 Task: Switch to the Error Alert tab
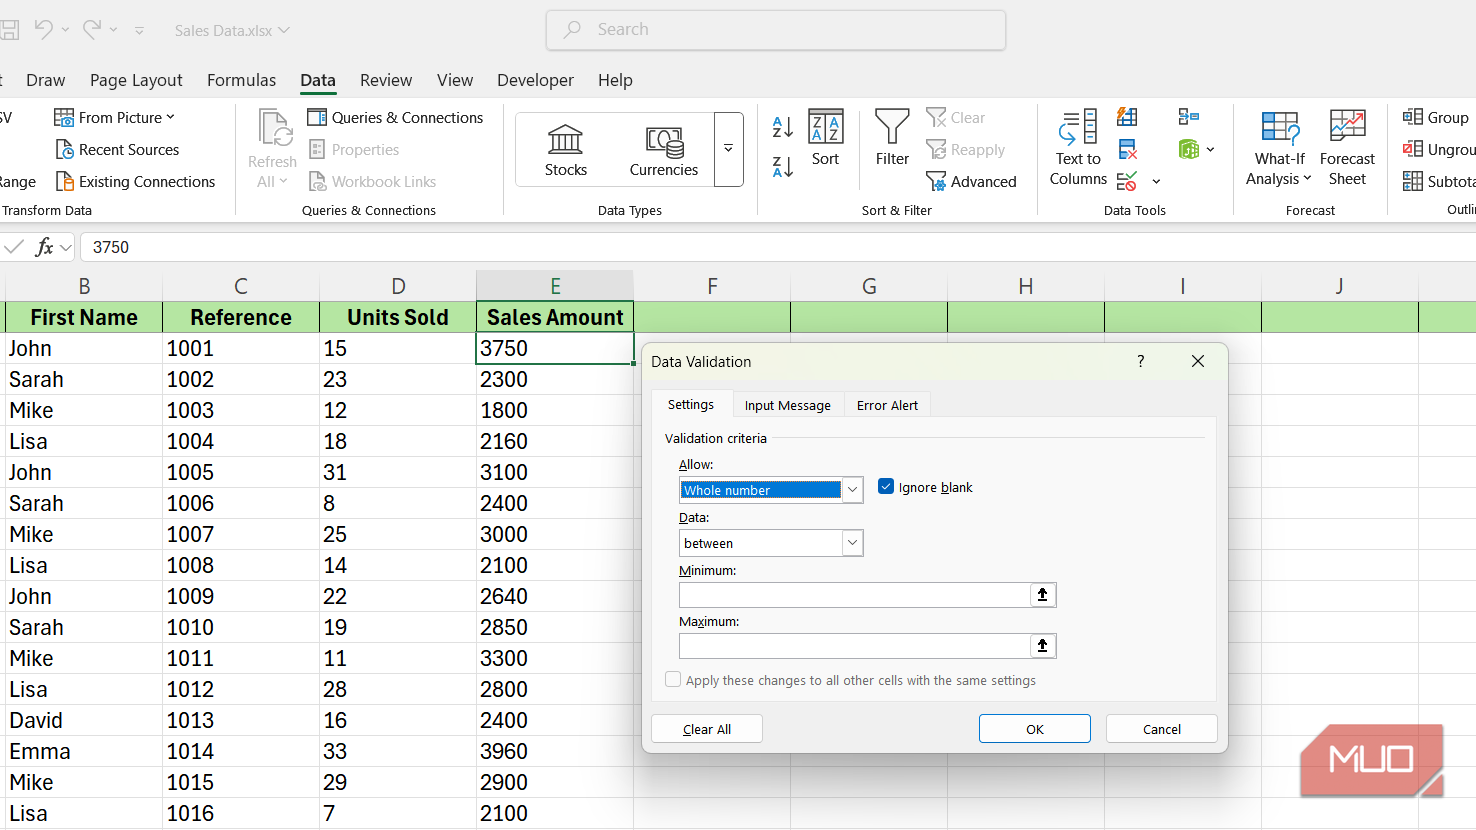coord(888,405)
